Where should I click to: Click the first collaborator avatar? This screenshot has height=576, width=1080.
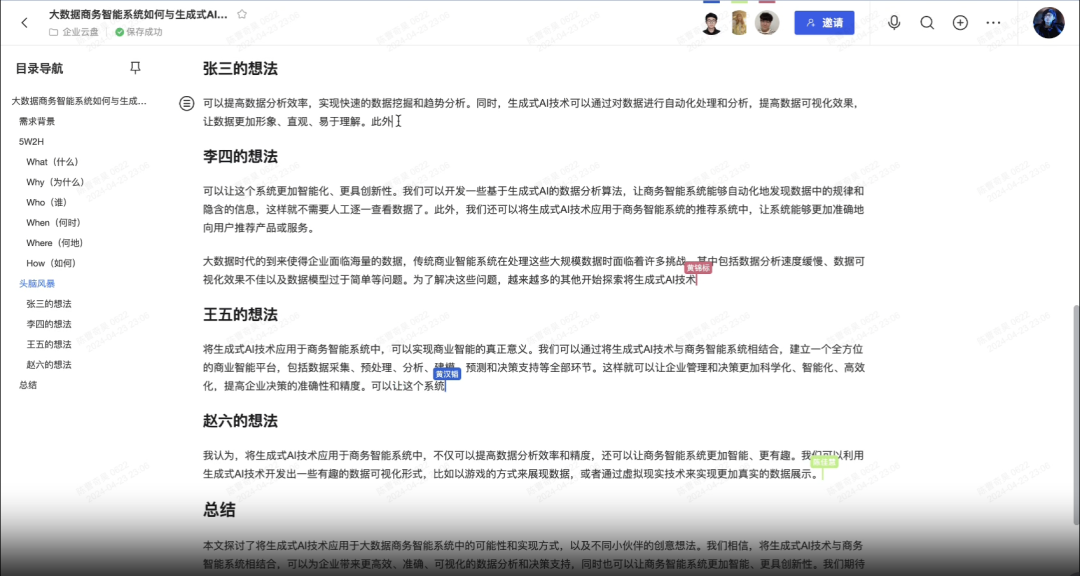coord(712,23)
